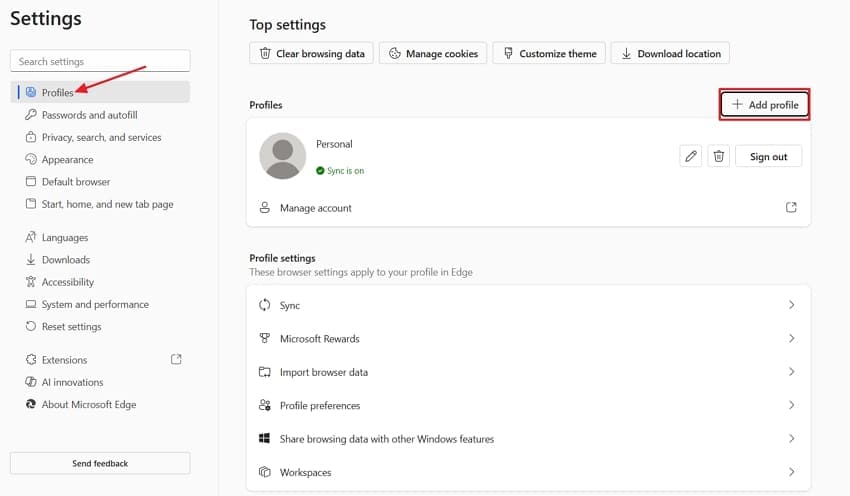Viewport: 850px width, 496px height.
Task: Click the Downloads arrow icon in sidebar
Action: (31, 259)
